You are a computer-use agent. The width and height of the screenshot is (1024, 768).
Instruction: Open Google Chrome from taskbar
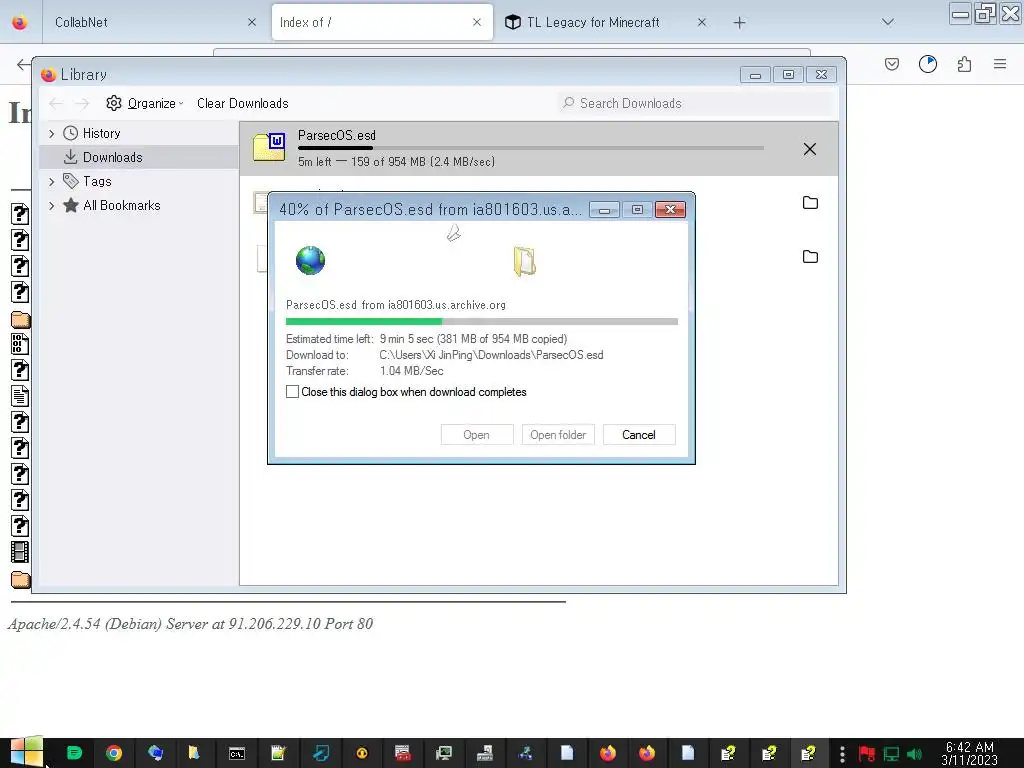pyautogui.click(x=114, y=754)
